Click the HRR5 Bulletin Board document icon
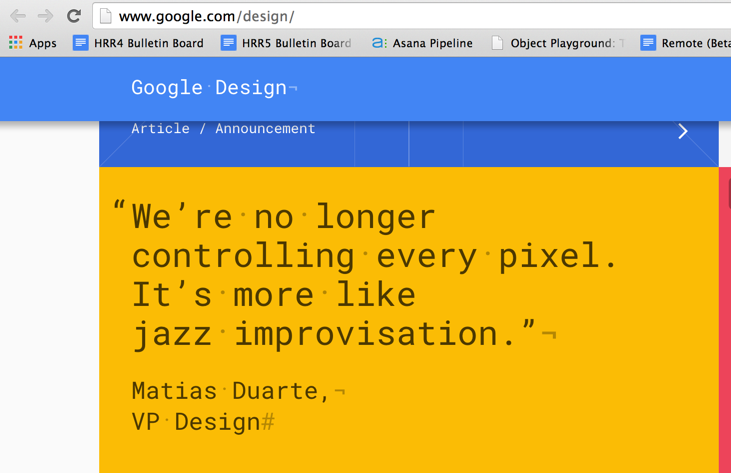The width and height of the screenshot is (731, 473). [228, 43]
